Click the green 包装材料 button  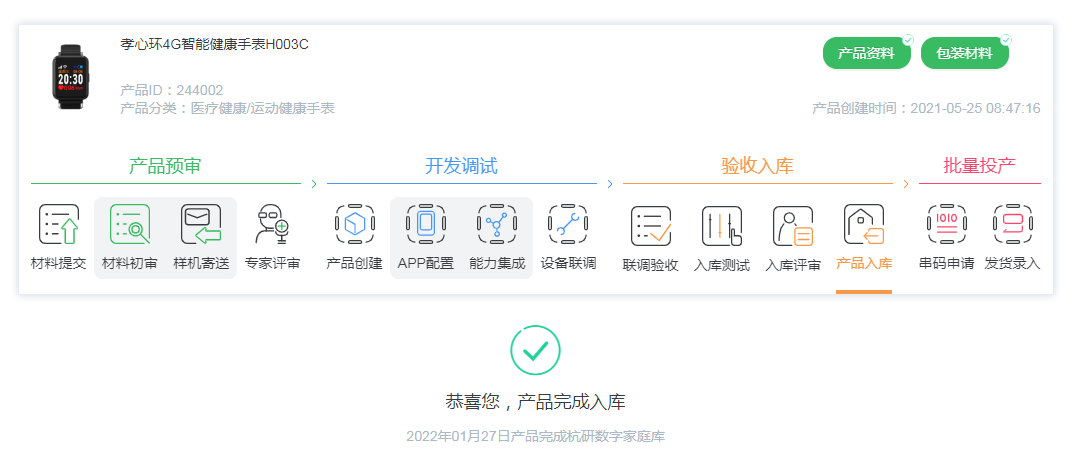(x=964, y=53)
